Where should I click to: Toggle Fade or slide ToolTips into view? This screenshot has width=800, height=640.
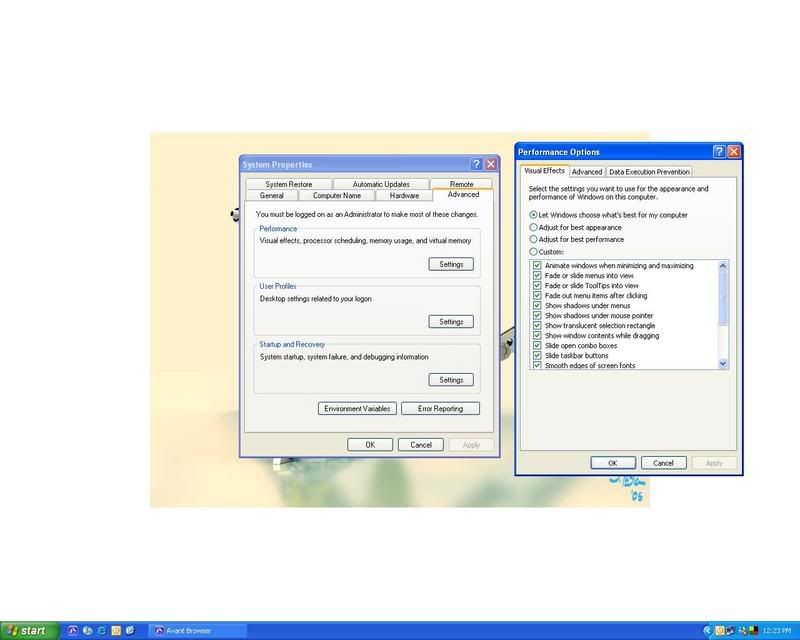[537, 285]
